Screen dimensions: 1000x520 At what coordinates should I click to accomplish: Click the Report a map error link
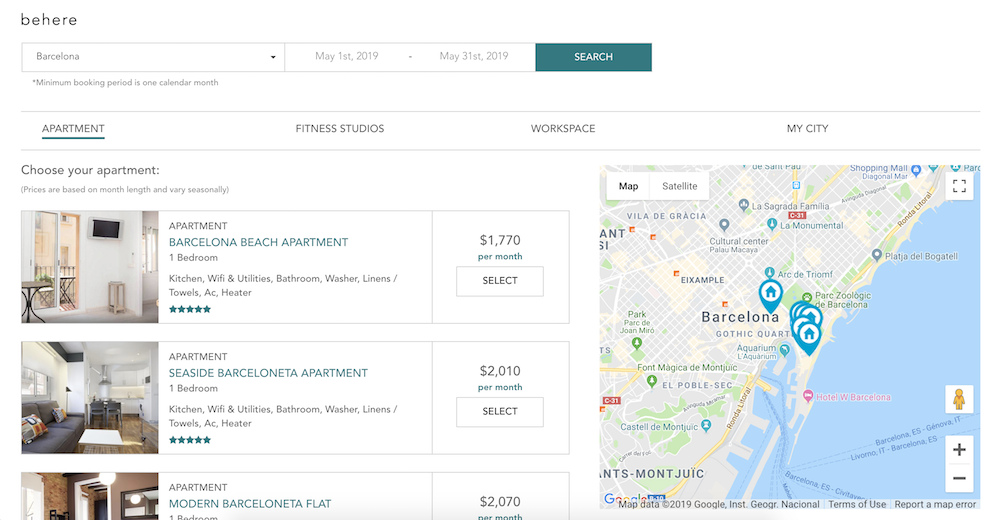point(935,504)
